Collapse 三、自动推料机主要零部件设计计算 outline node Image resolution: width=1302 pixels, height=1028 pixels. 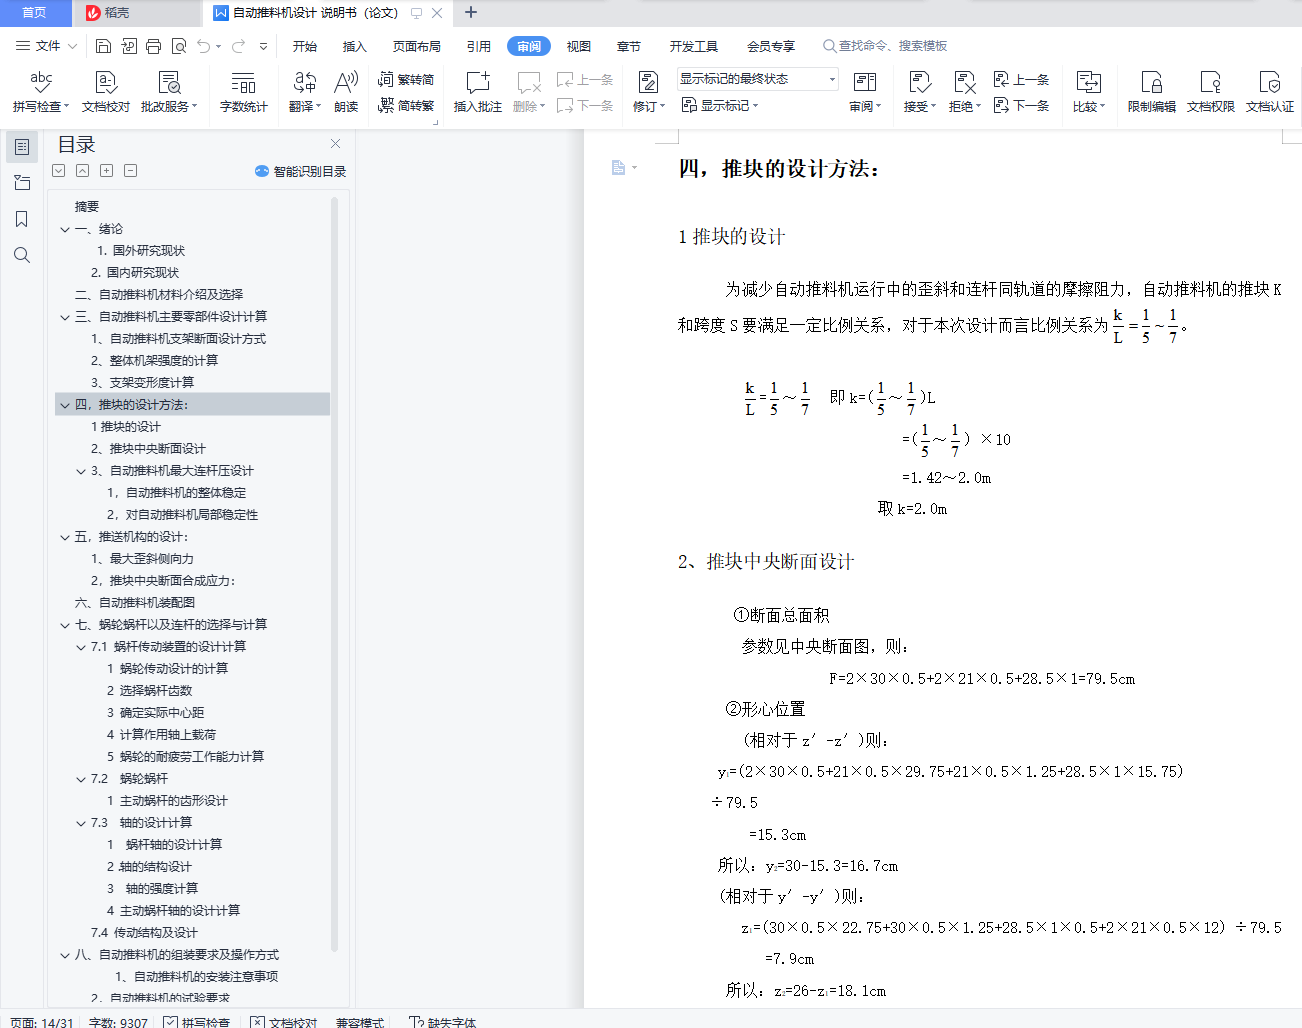(65, 317)
